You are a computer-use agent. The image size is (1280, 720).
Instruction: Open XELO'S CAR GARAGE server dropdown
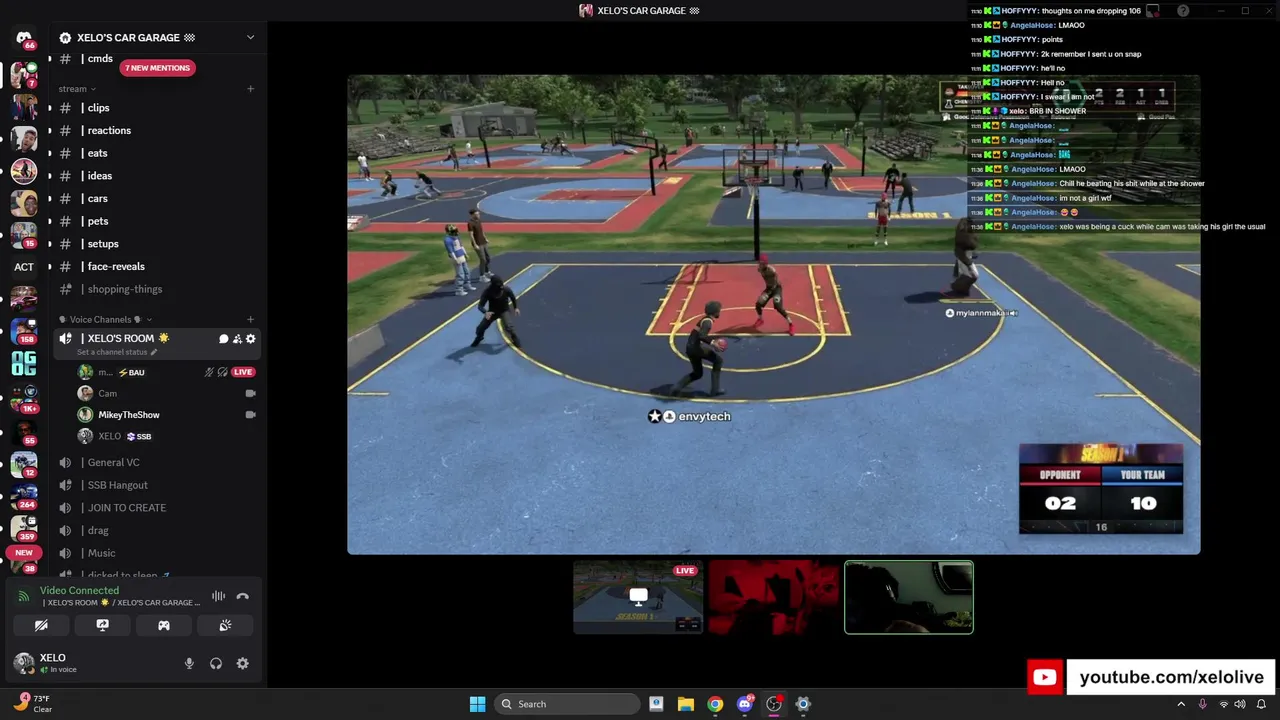(x=250, y=38)
